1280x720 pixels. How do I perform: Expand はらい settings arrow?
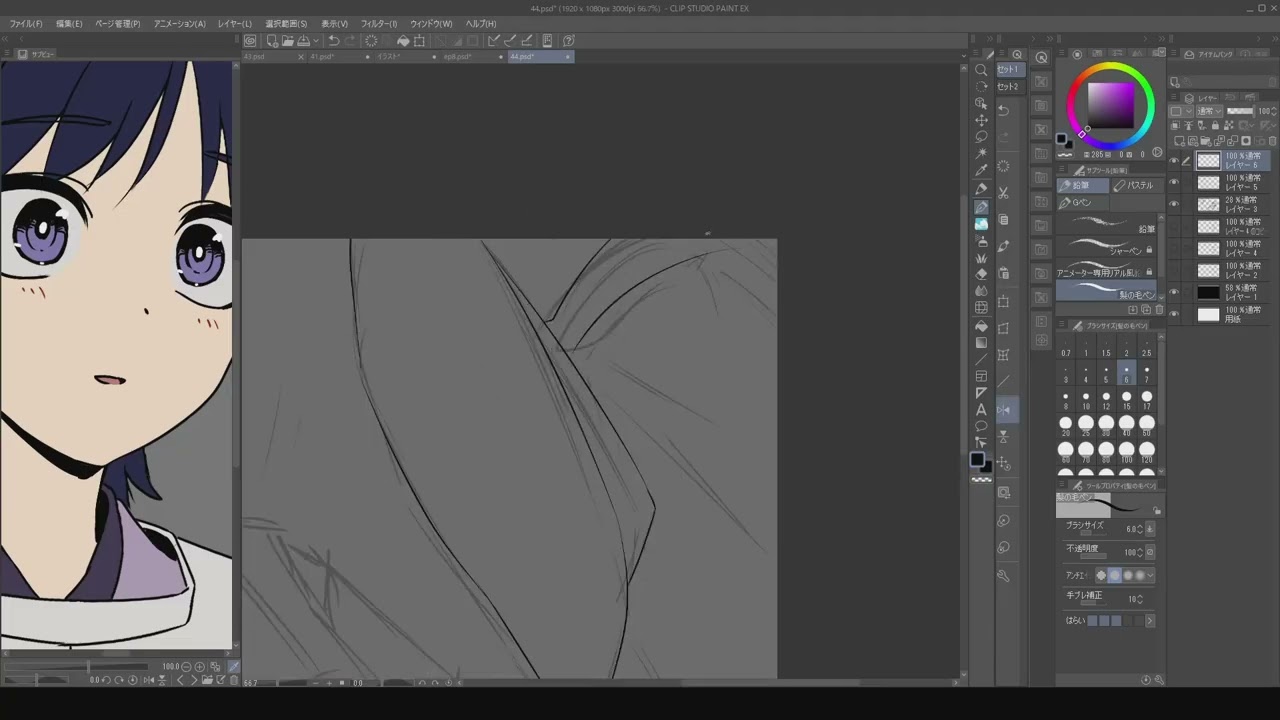tap(1150, 621)
